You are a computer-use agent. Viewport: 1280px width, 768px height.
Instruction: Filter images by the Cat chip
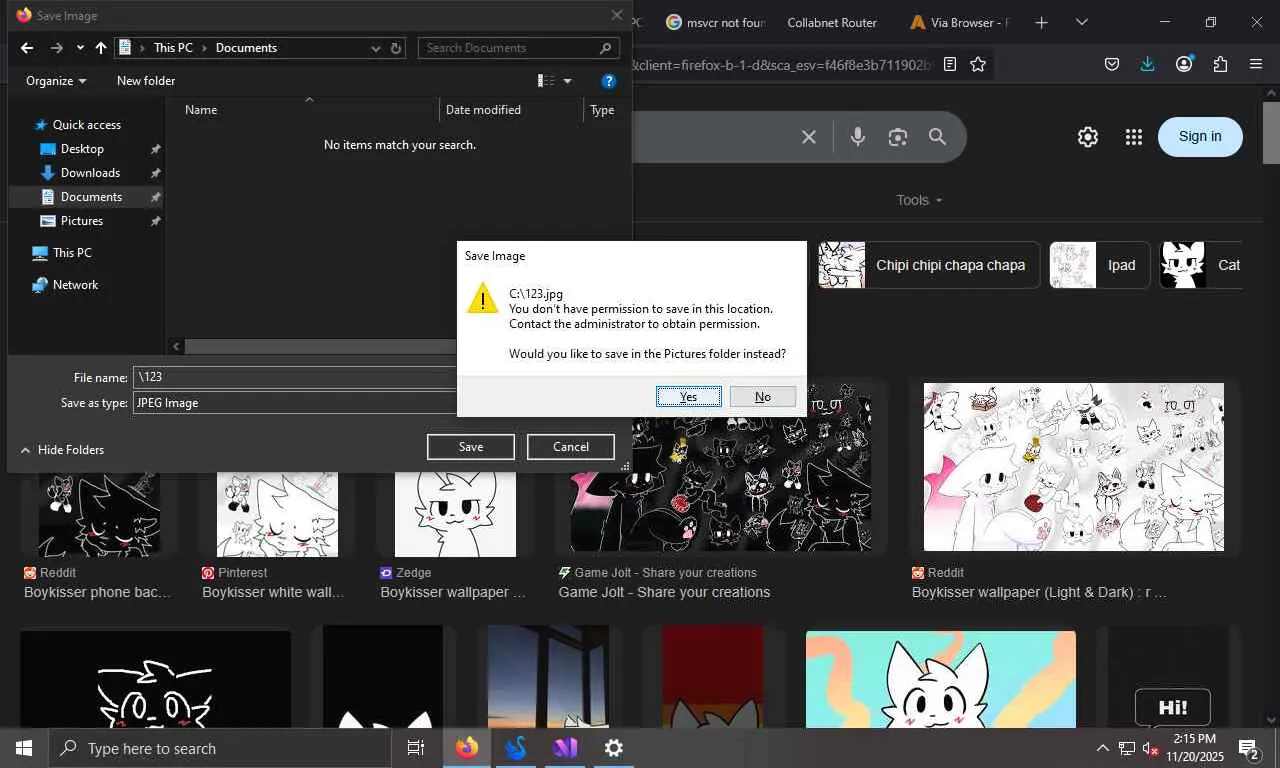1201,265
